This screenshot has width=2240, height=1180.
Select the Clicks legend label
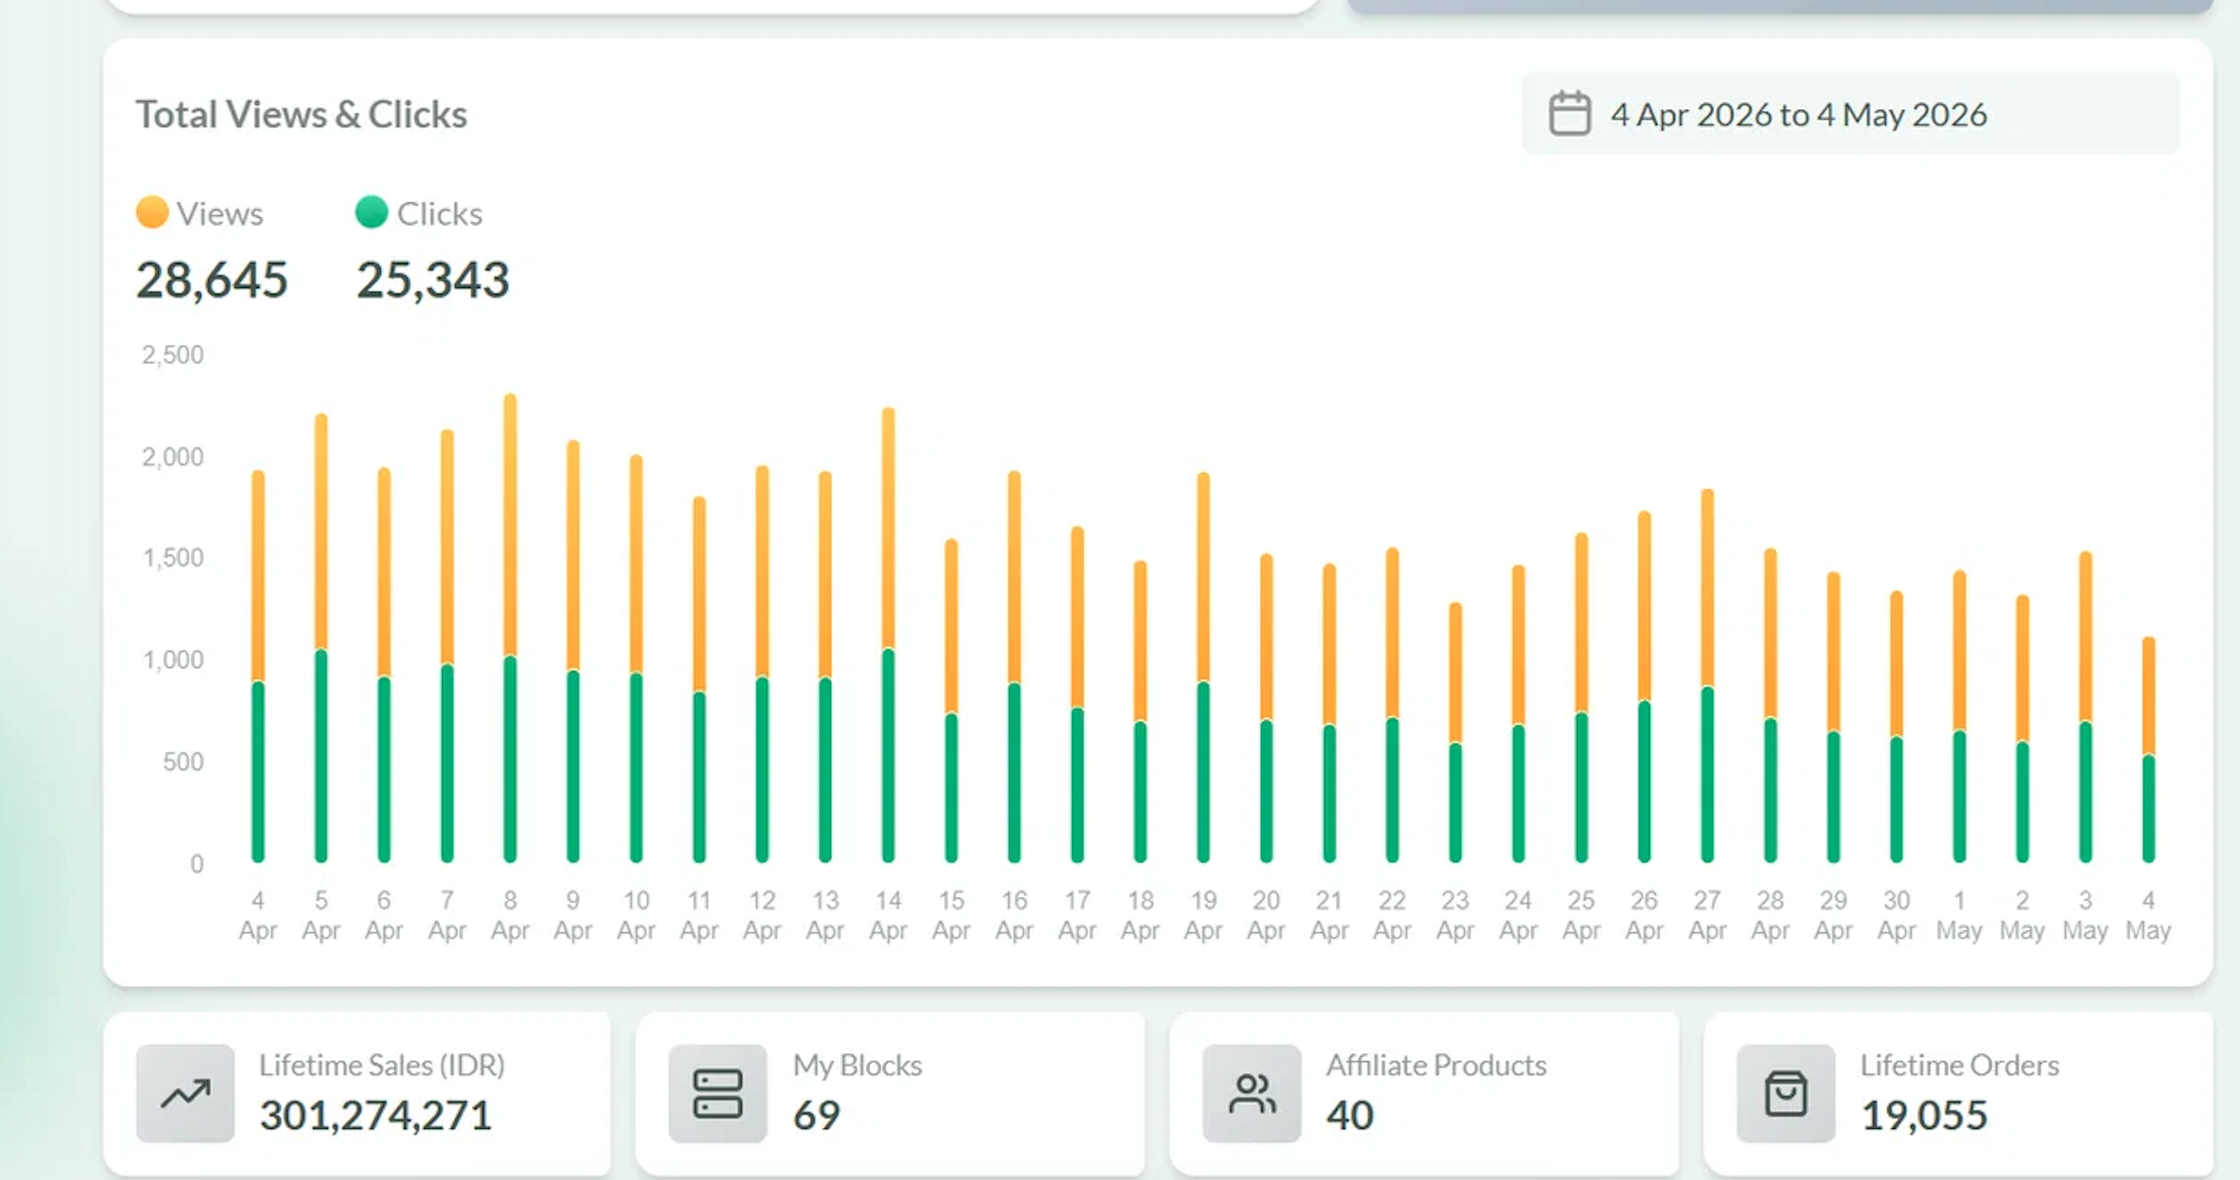pyautogui.click(x=440, y=213)
